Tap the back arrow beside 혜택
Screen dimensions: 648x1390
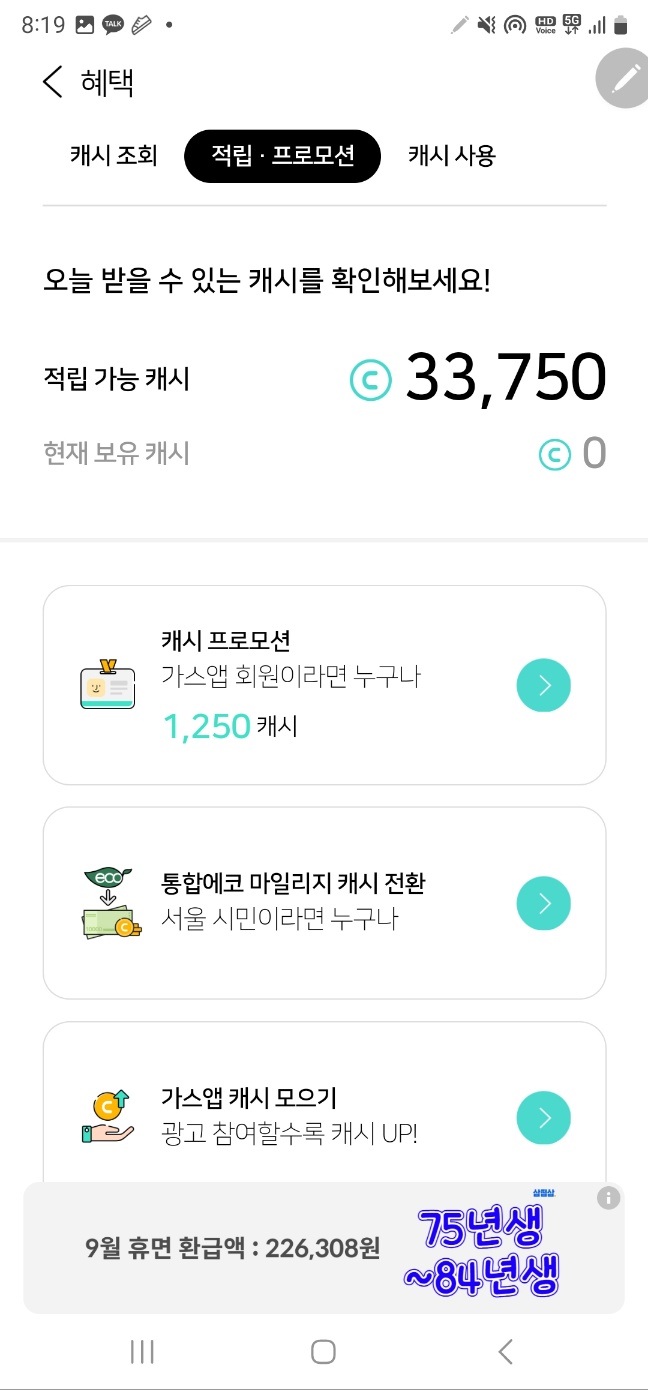point(51,83)
